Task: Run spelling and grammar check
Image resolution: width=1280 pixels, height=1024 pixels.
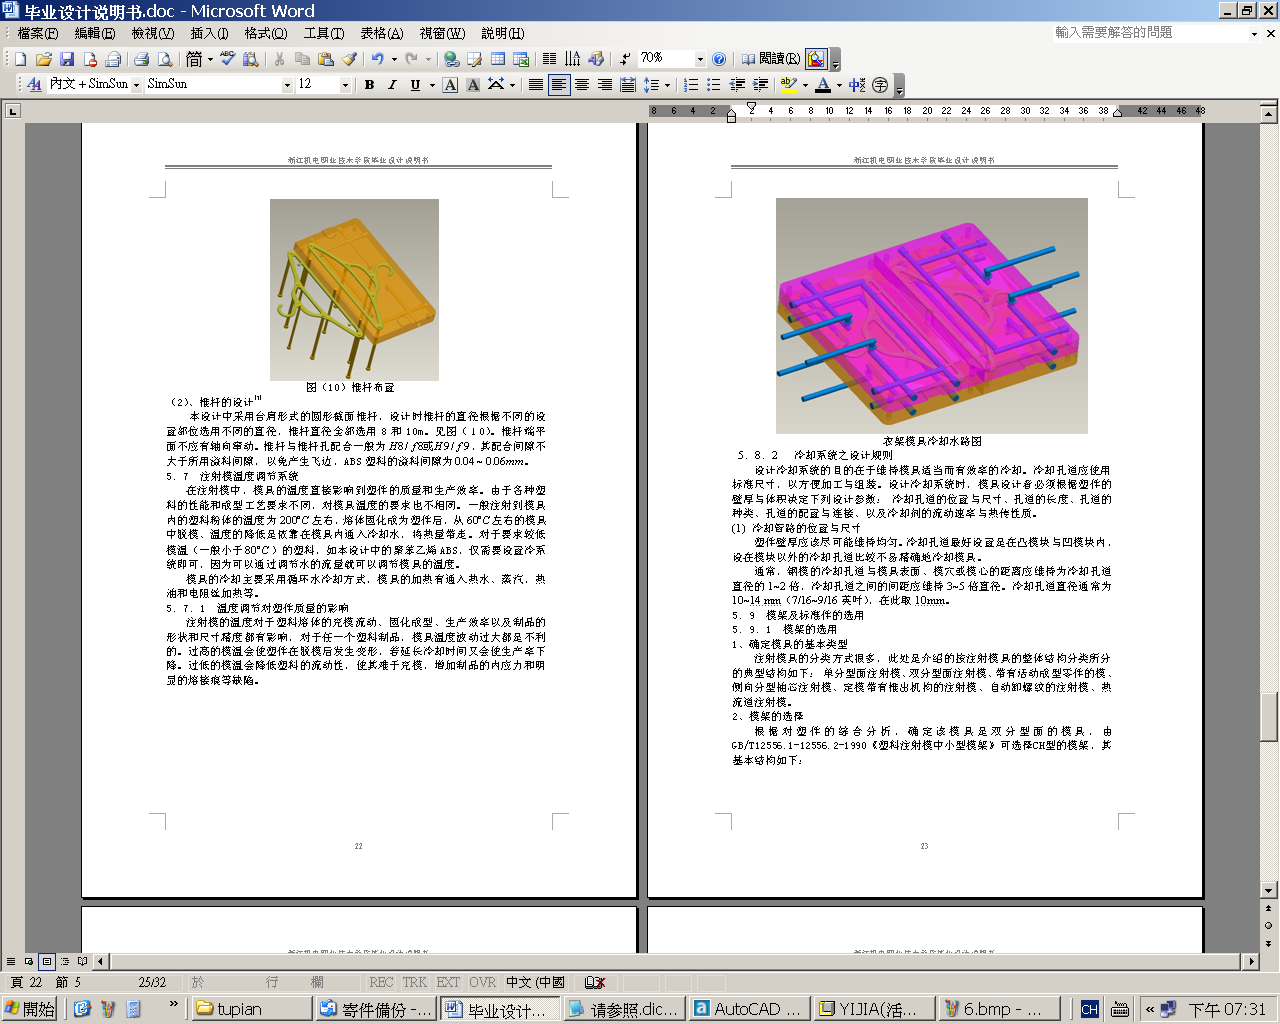Action: 228,59
